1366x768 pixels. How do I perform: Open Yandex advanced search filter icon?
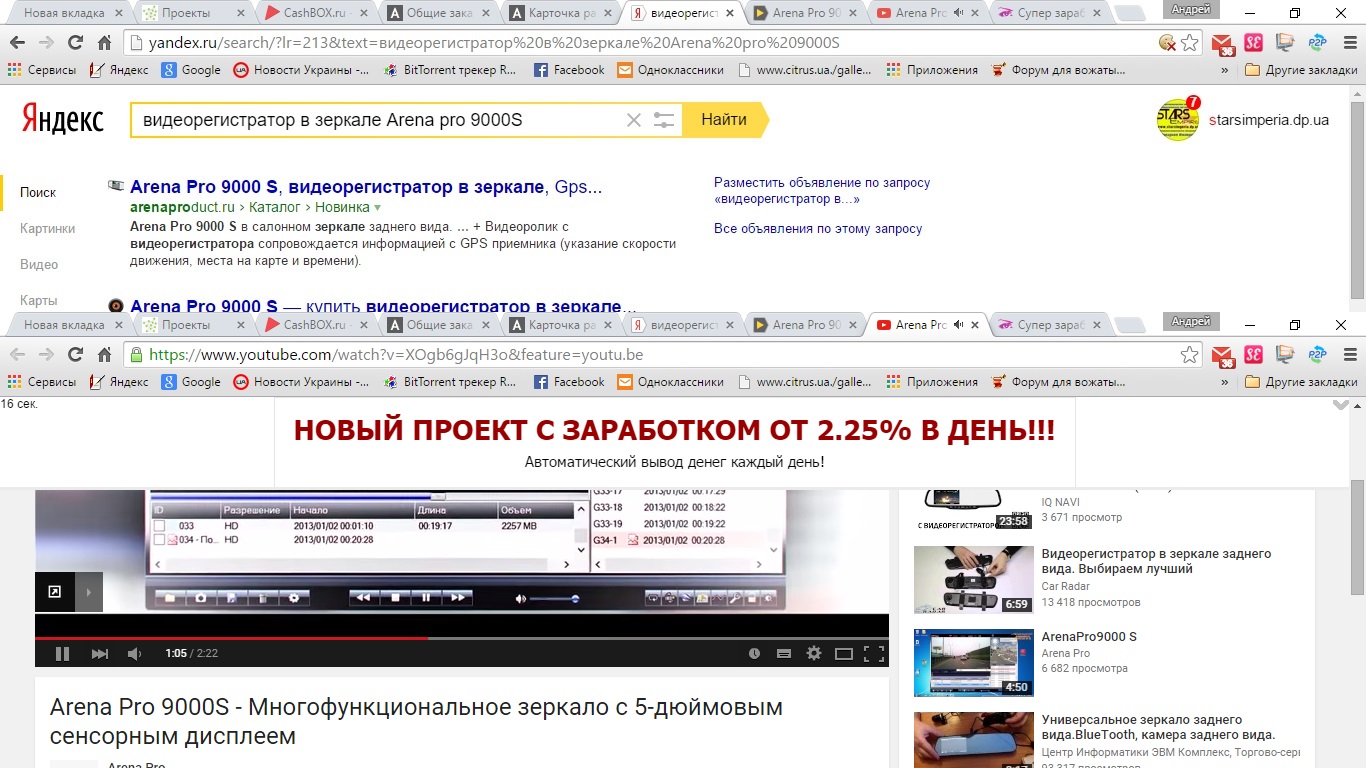click(664, 120)
